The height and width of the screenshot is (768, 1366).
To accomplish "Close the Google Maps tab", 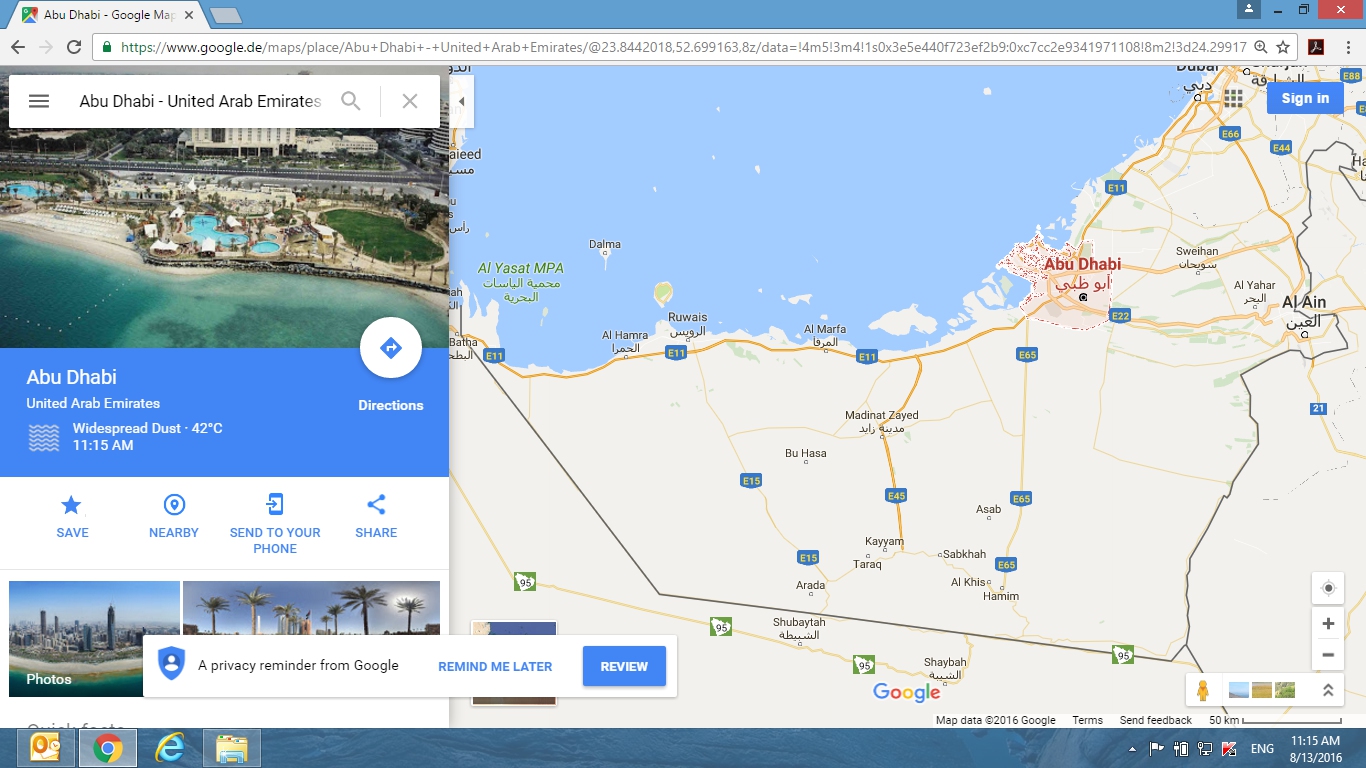I will [189, 15].
